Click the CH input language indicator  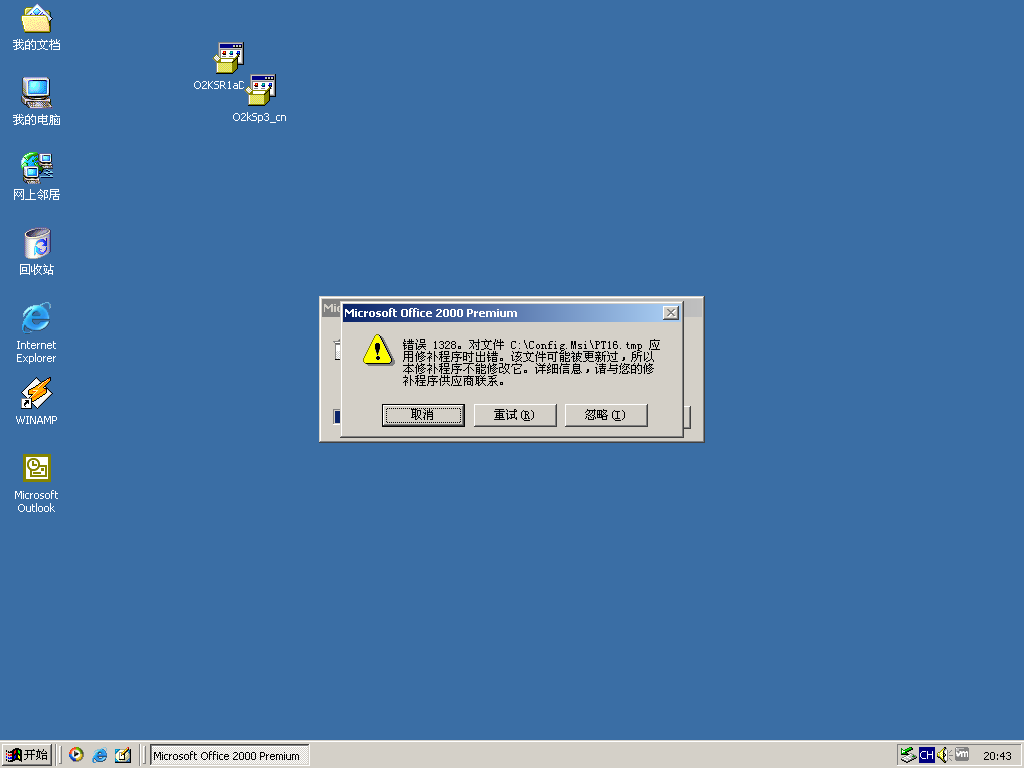tap(926, 755)
